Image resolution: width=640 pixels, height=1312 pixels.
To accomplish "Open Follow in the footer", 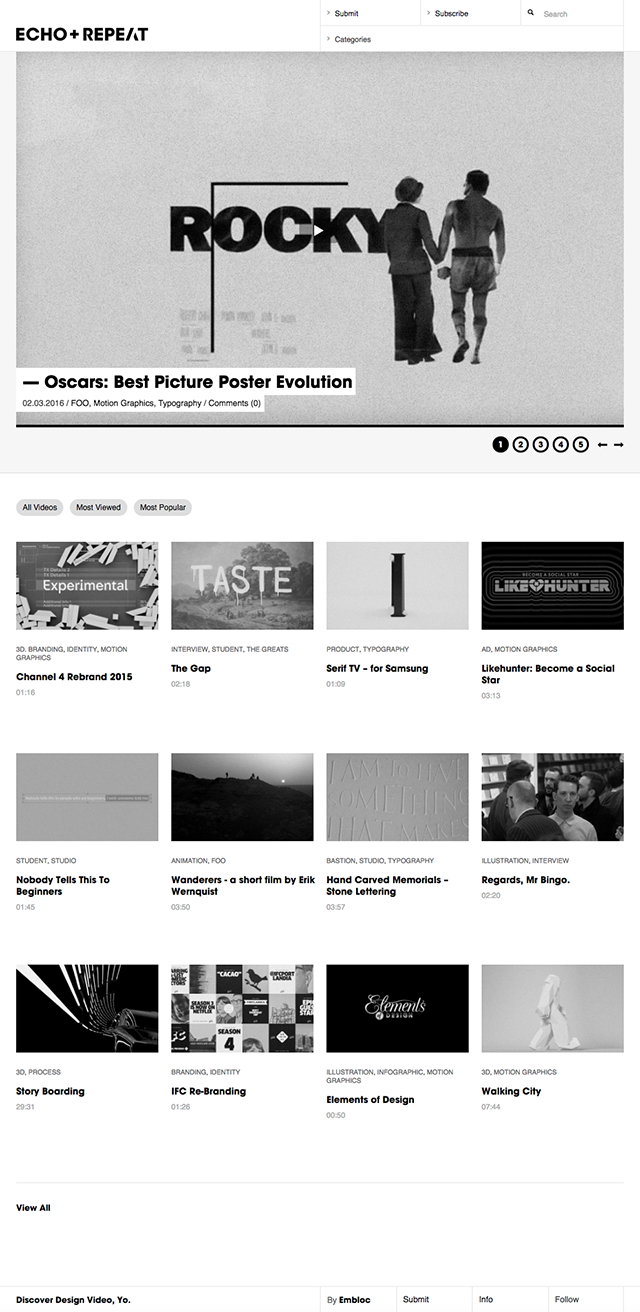I will (567, 1299).
